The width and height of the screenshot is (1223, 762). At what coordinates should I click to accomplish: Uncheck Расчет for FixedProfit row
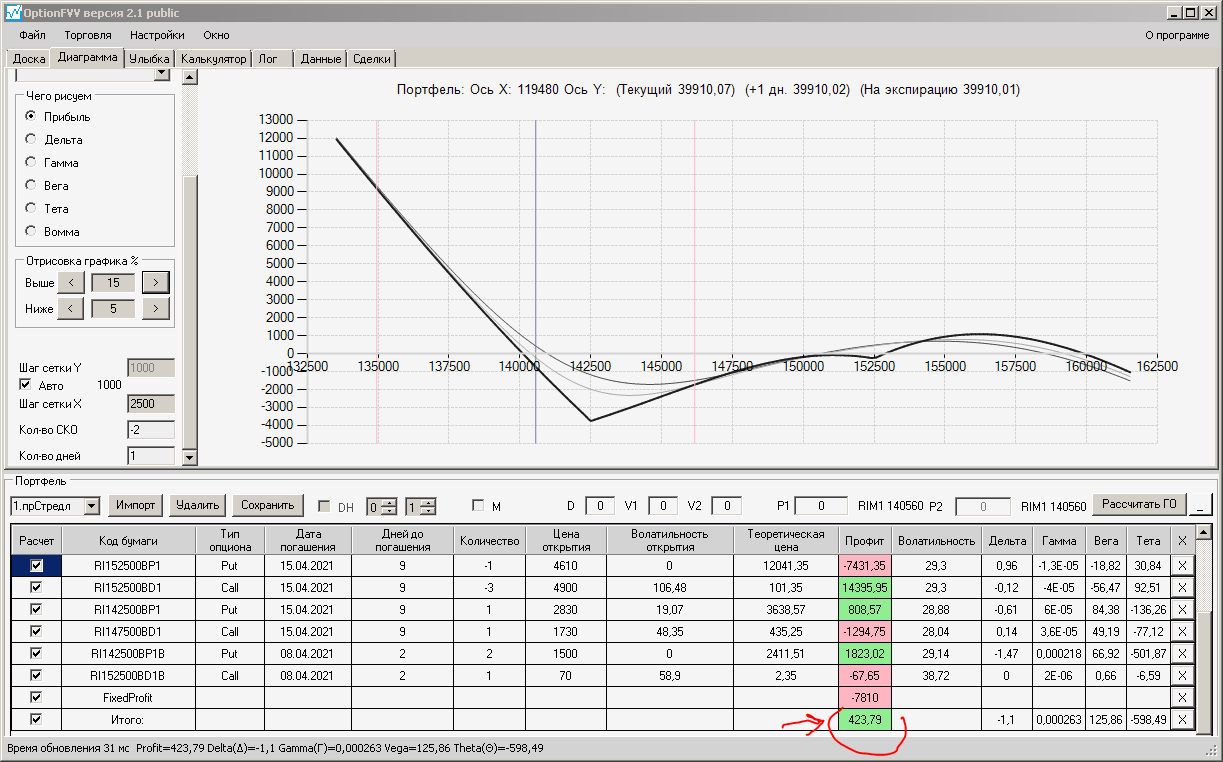(36, 698)
